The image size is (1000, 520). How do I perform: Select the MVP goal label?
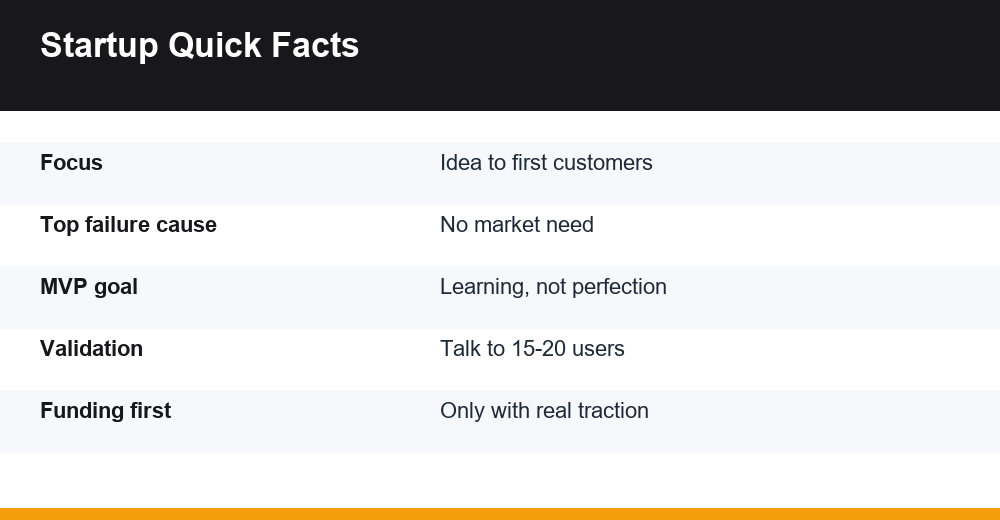coord(89,287)
